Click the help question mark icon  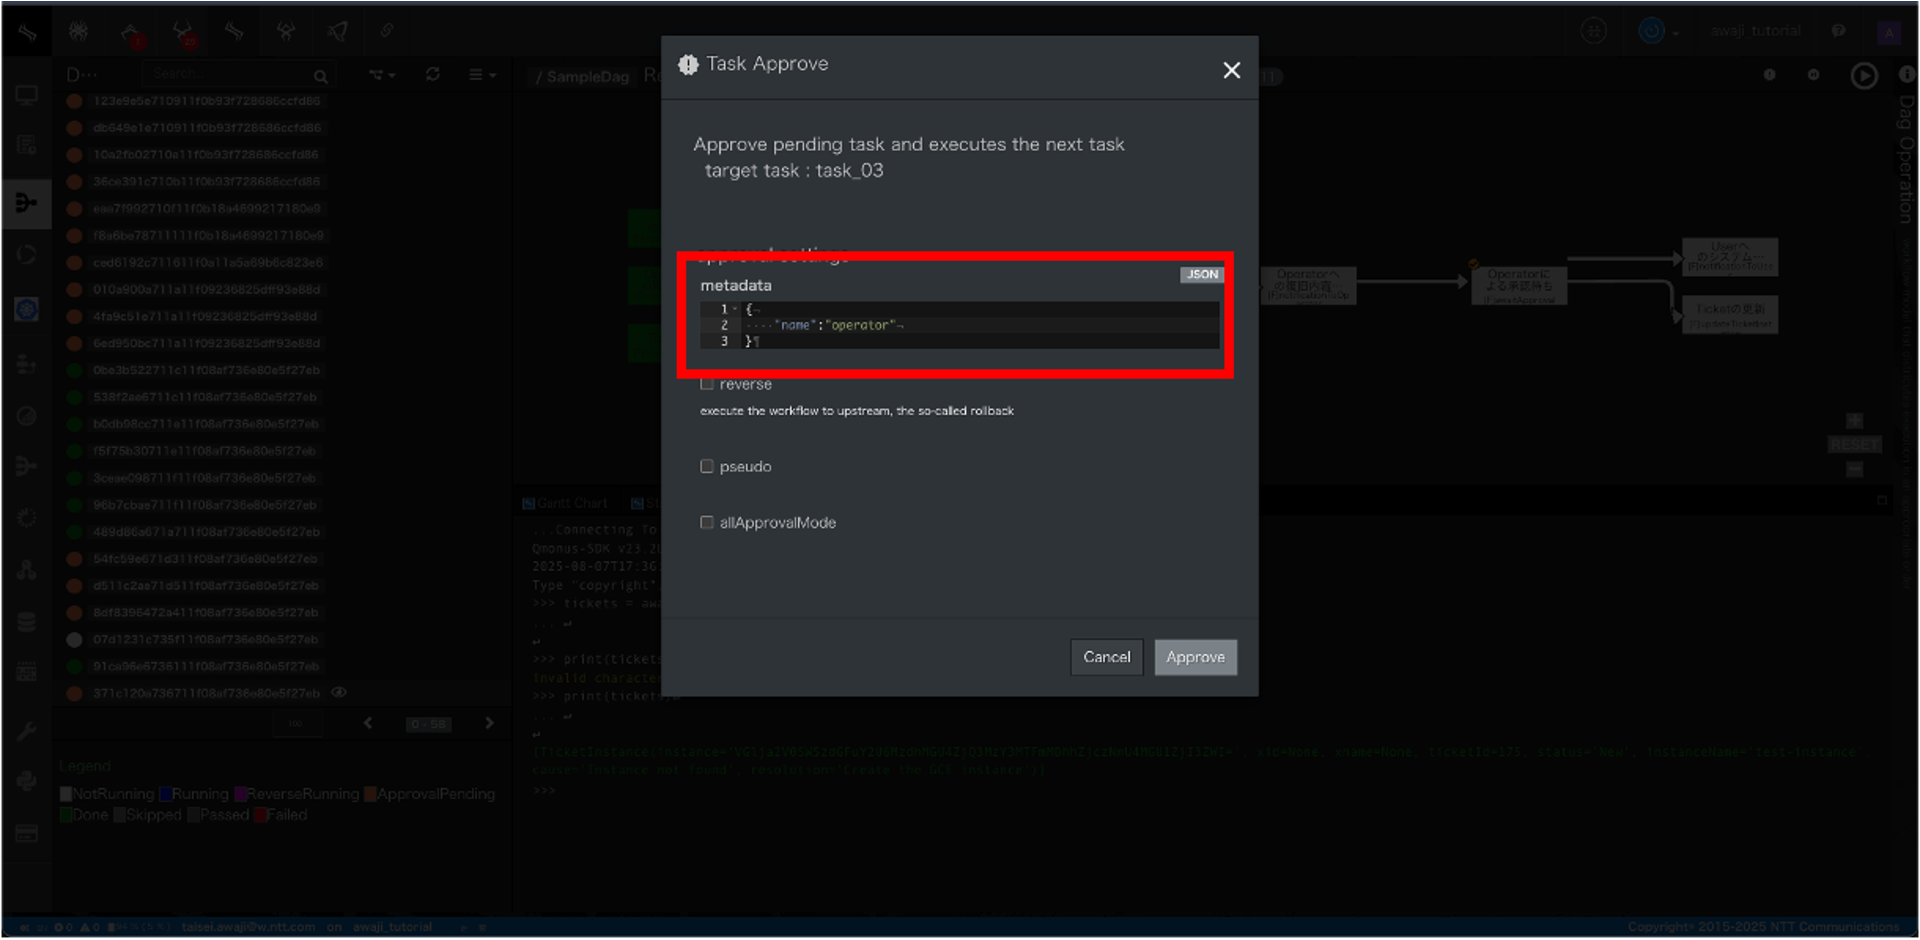coord(1838,31)
